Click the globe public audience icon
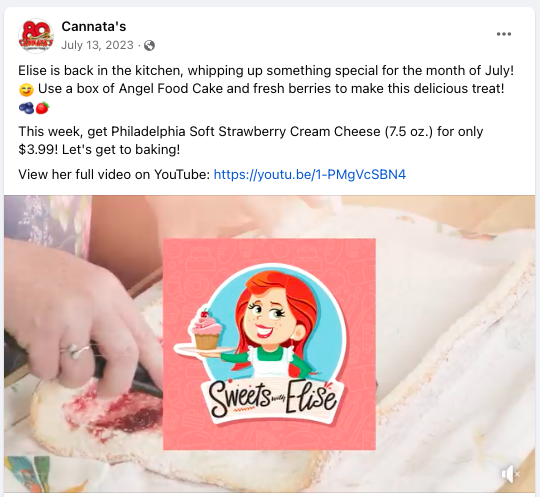The height and width of the screenshot is (497, 540). pyautogui.click(x=149, y=45)
